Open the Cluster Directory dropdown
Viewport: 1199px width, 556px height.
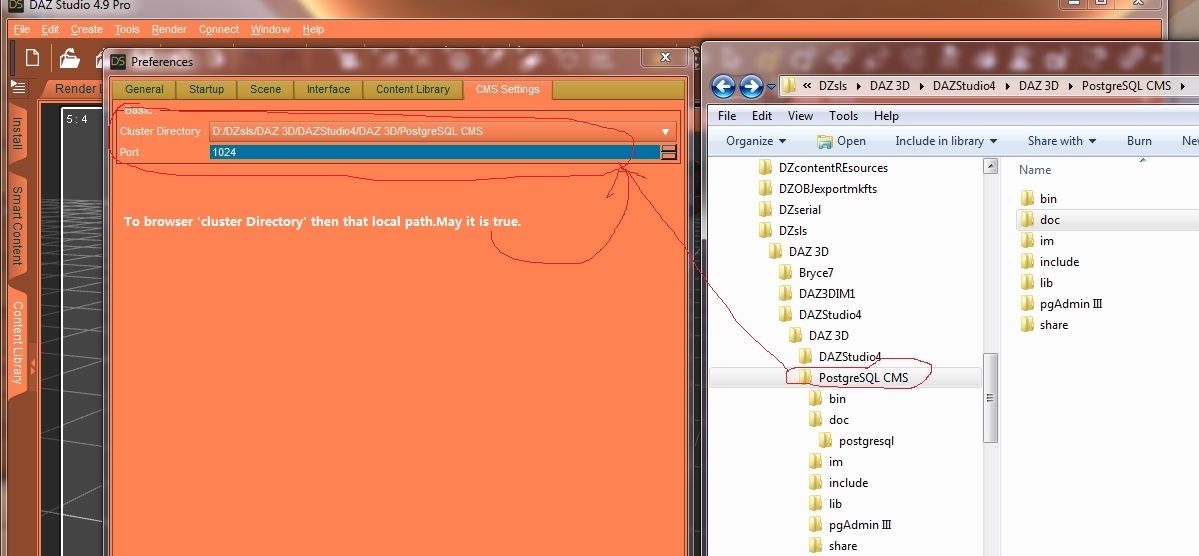click(665, 132)
